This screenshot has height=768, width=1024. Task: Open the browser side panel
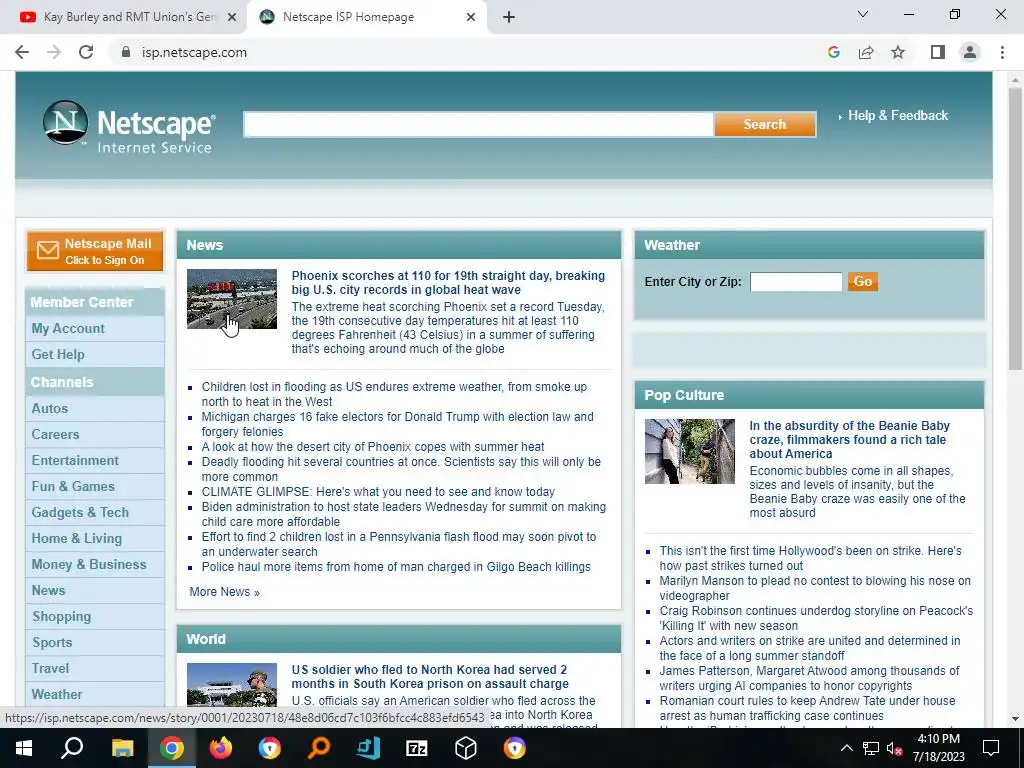pos(938,52)
